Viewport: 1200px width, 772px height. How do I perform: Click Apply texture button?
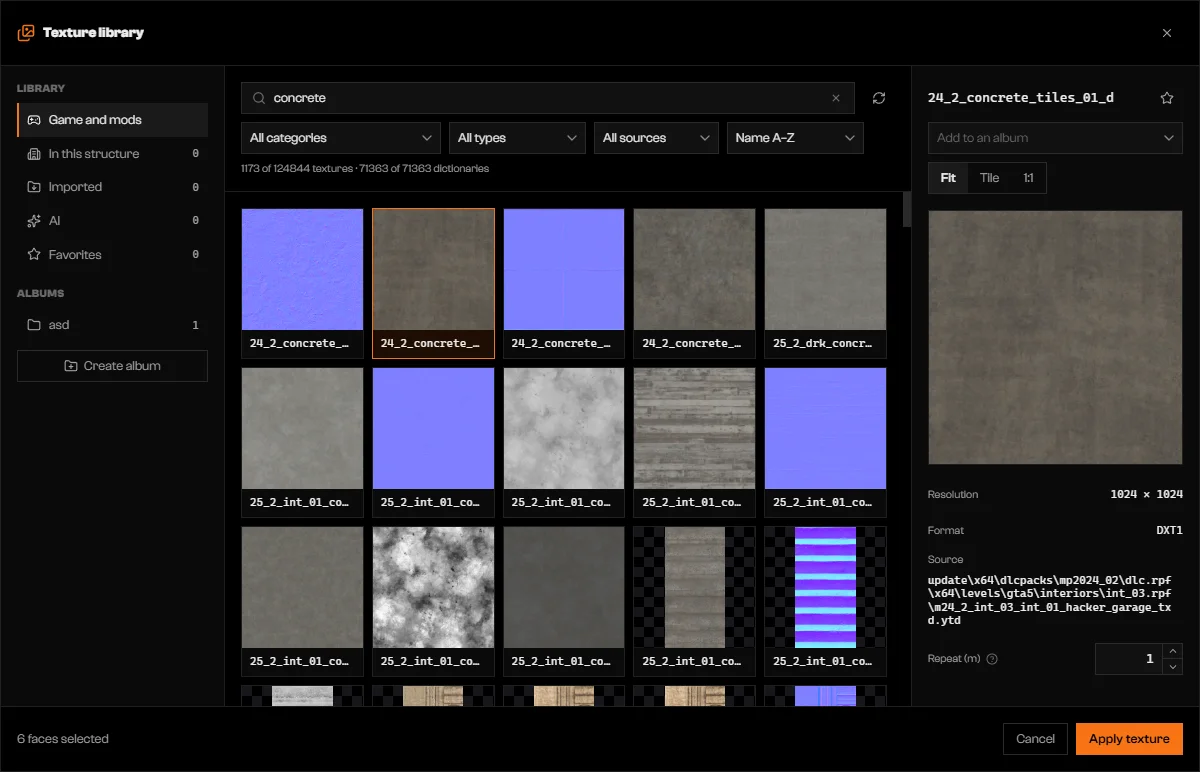click(x=1129, y=739)
